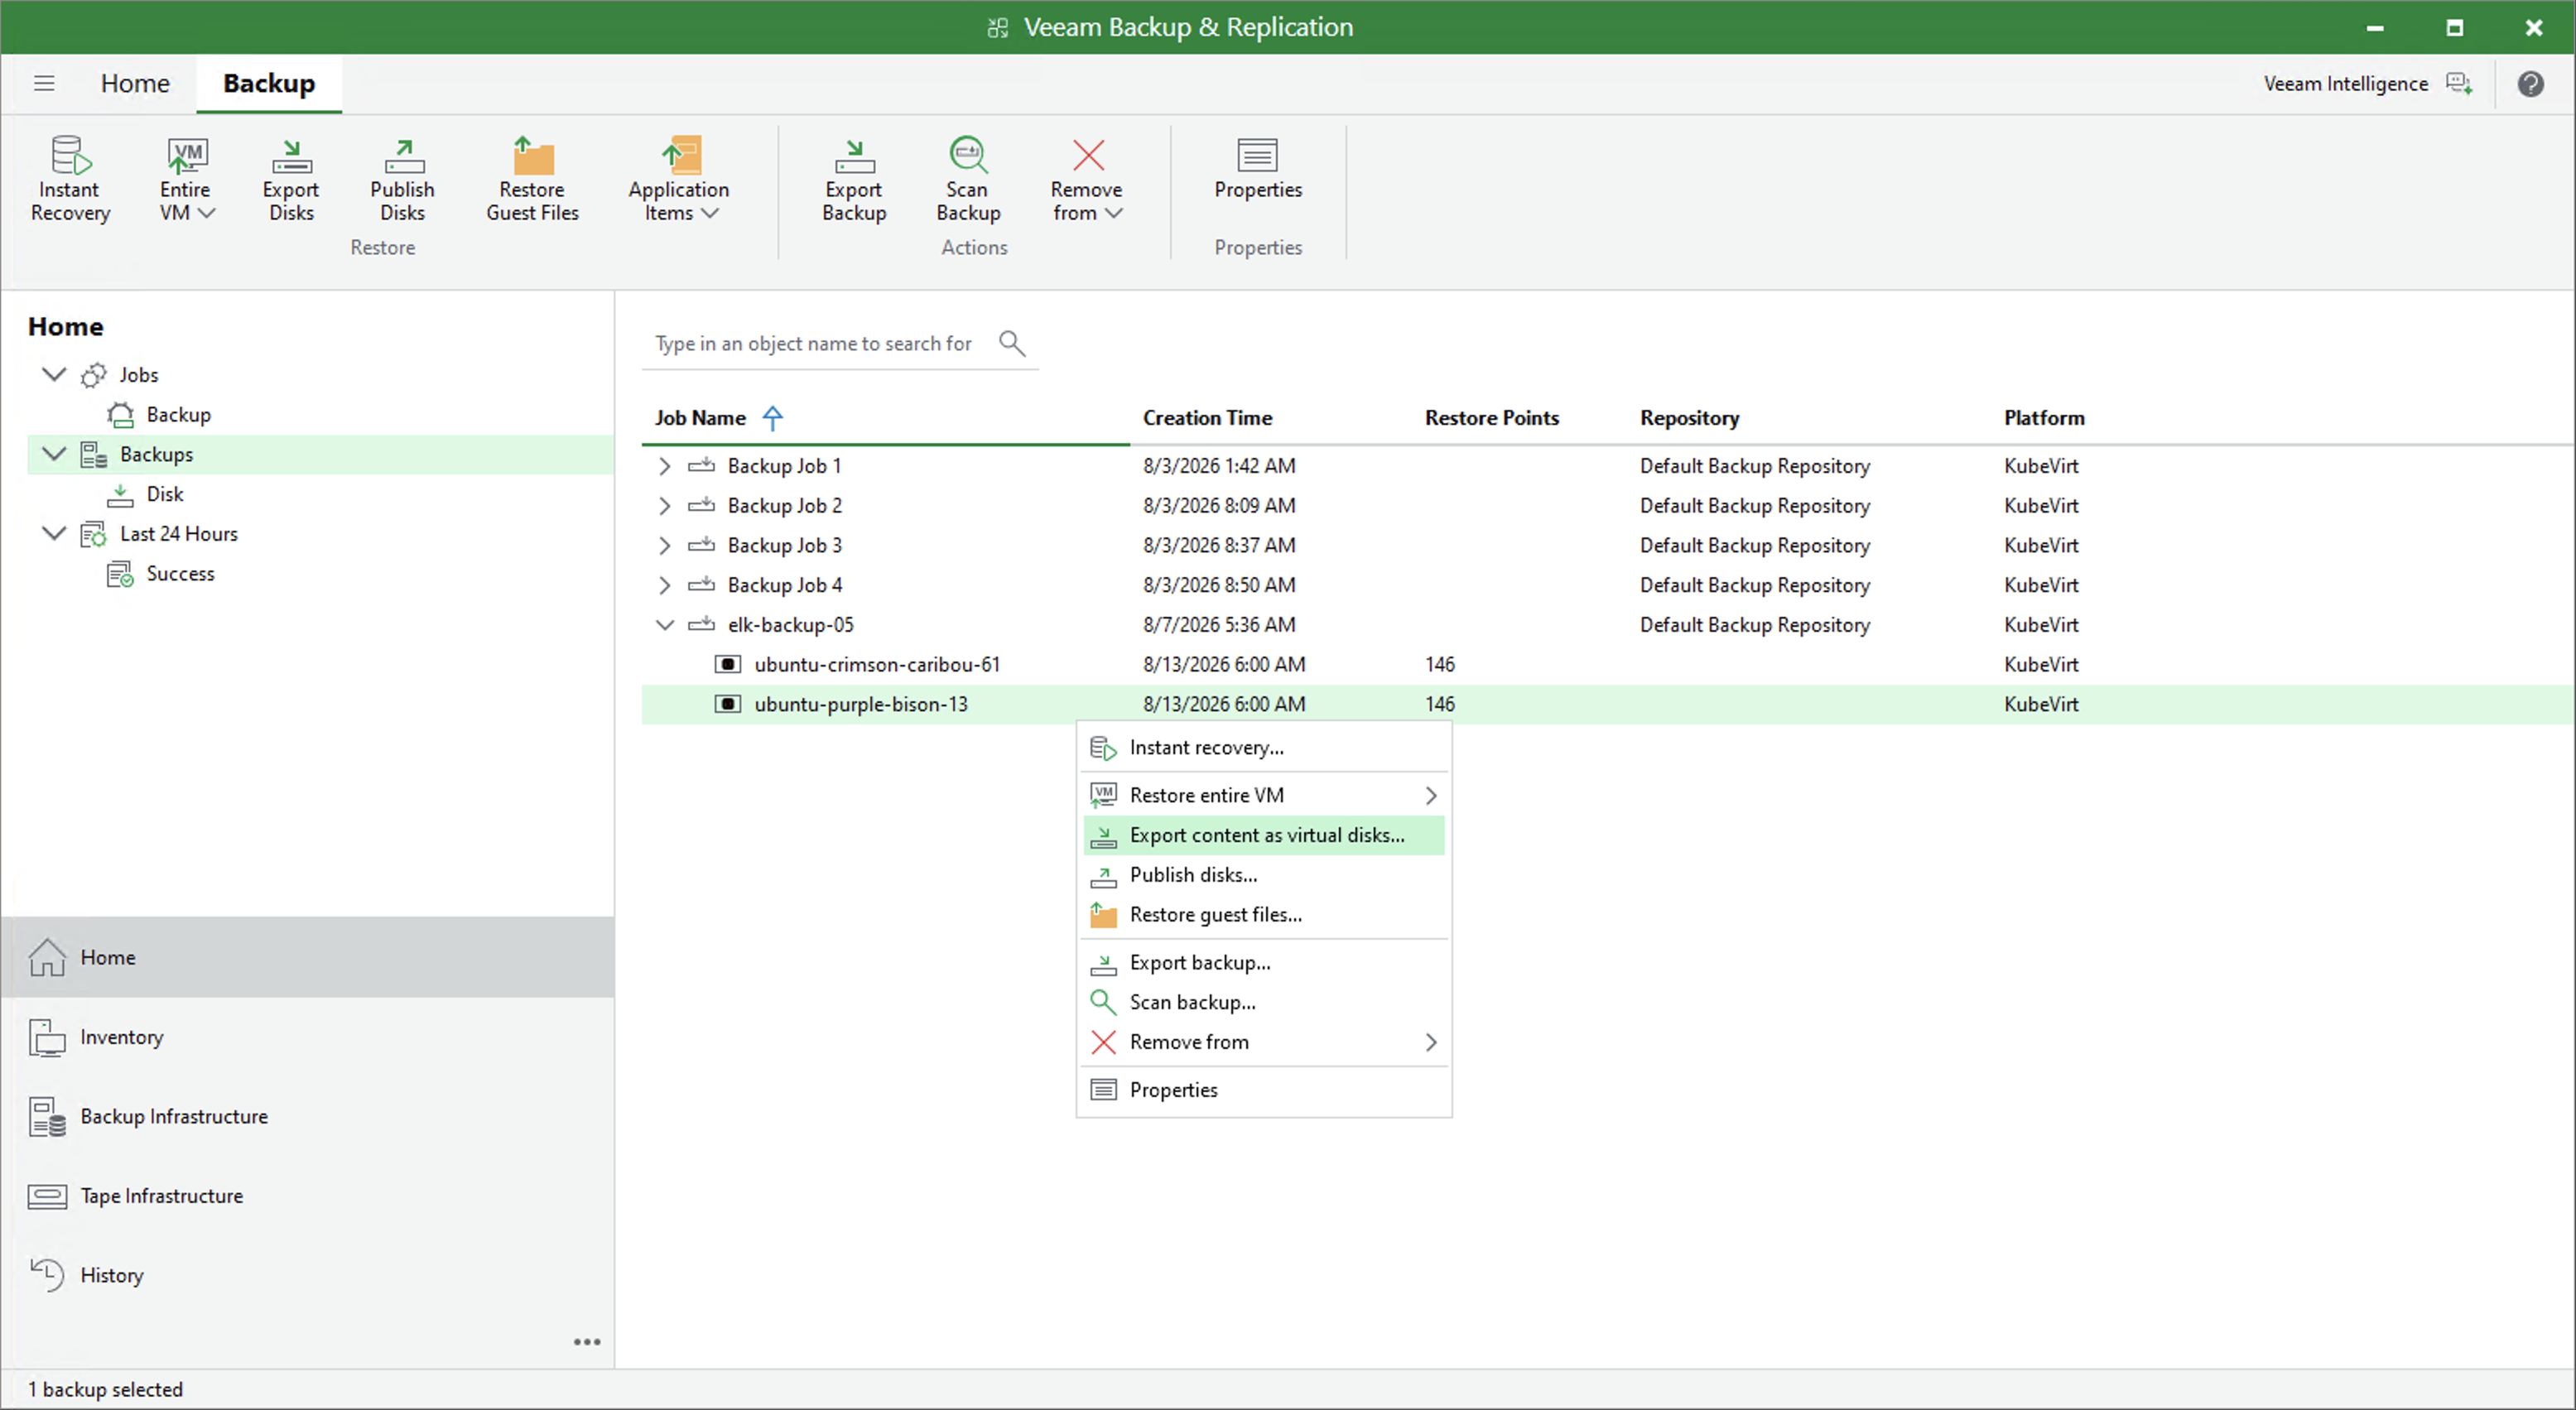Collapse the elk-backup-05 row
This screenshot has height=1410, width=2576.
(x=665, y=625)
